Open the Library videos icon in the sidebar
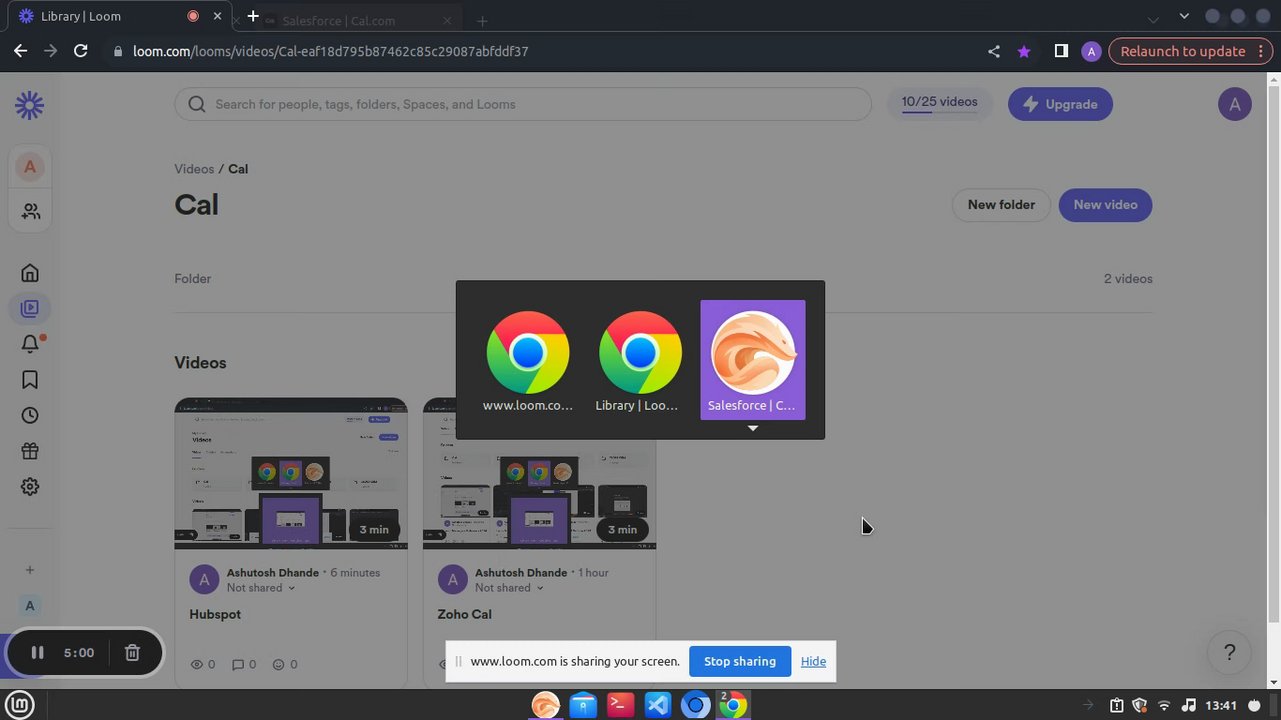This screenshot has width=1281, height=720. 30,309
